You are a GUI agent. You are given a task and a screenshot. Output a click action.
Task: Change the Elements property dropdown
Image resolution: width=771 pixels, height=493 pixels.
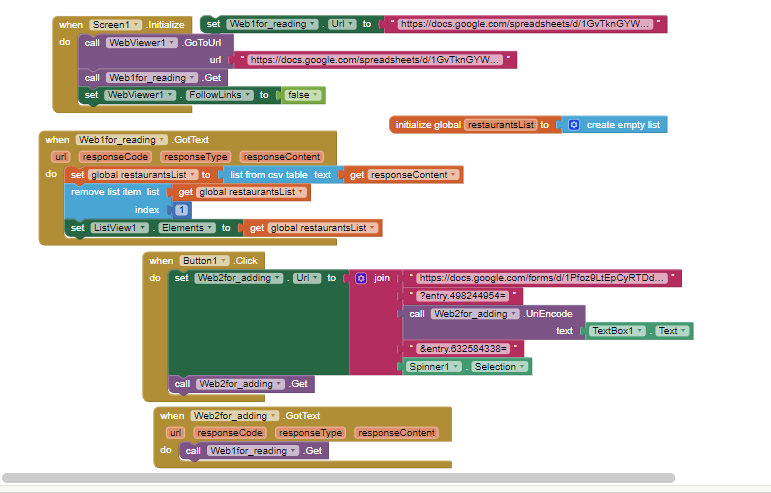click(187, 228)
